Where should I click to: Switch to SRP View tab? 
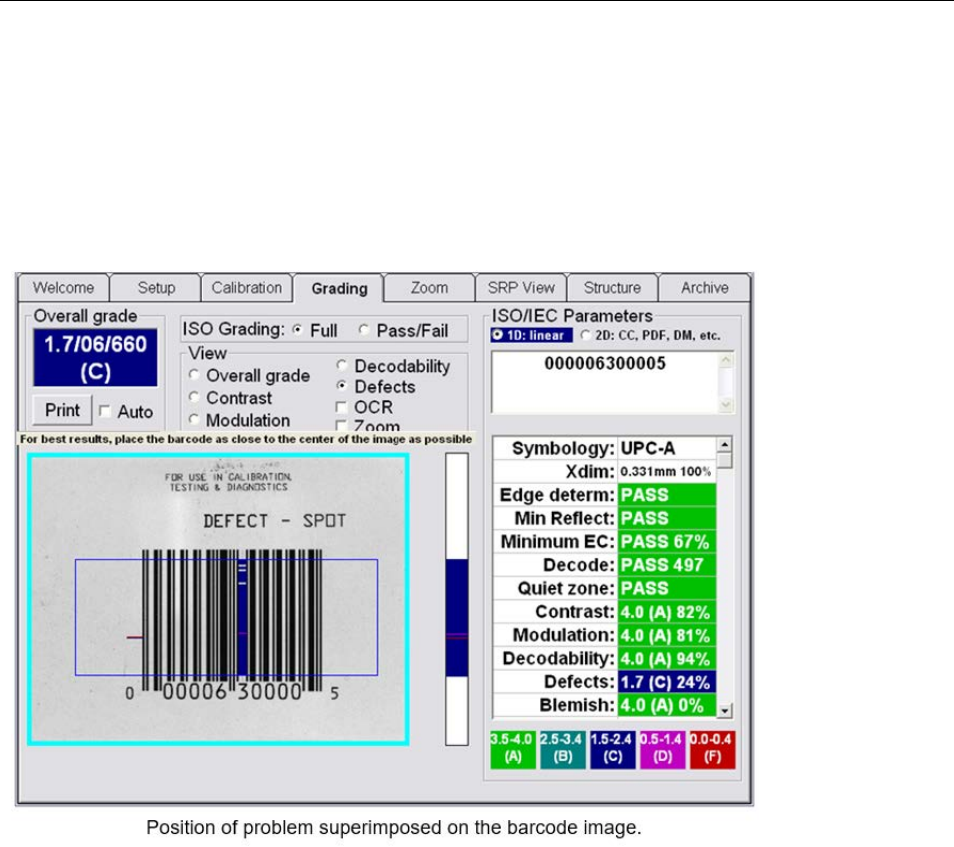click(521, 288)
